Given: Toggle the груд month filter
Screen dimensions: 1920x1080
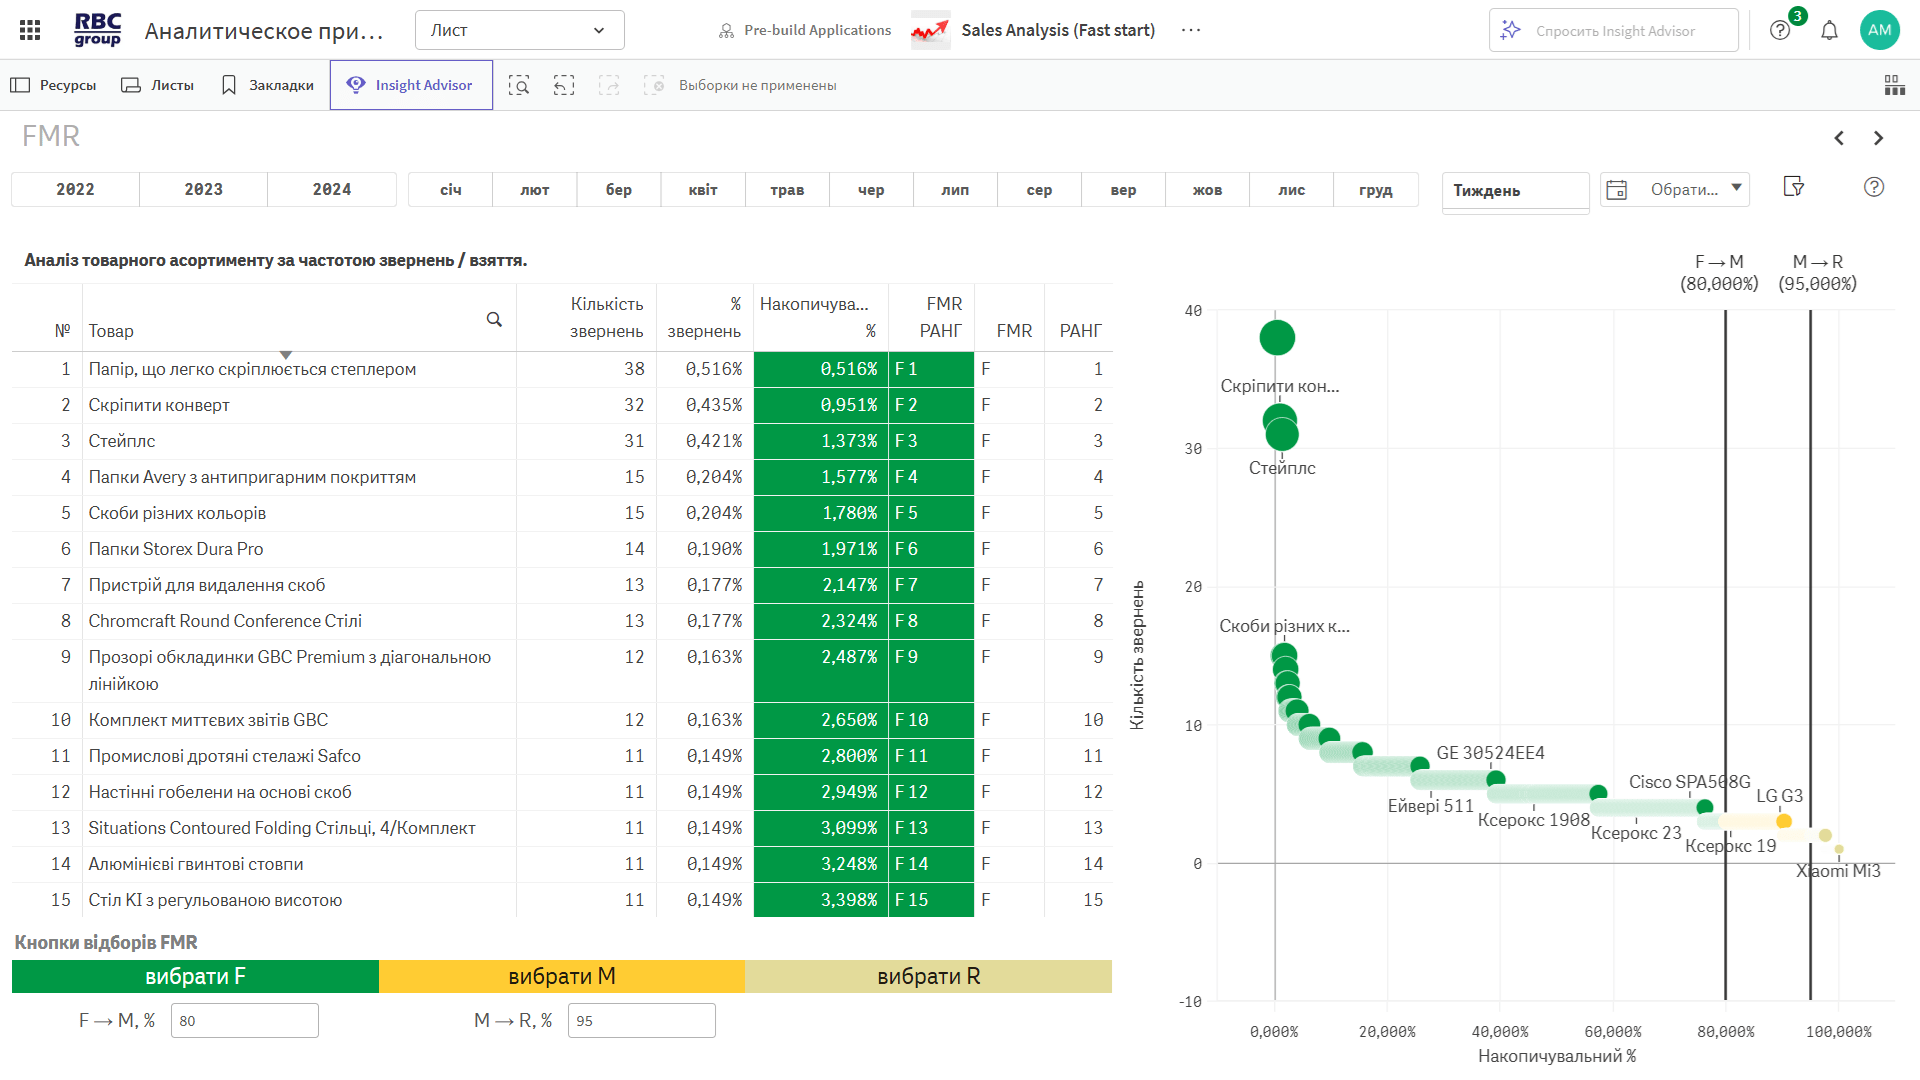Looking at the screenshot, I should coord(1375,189).
